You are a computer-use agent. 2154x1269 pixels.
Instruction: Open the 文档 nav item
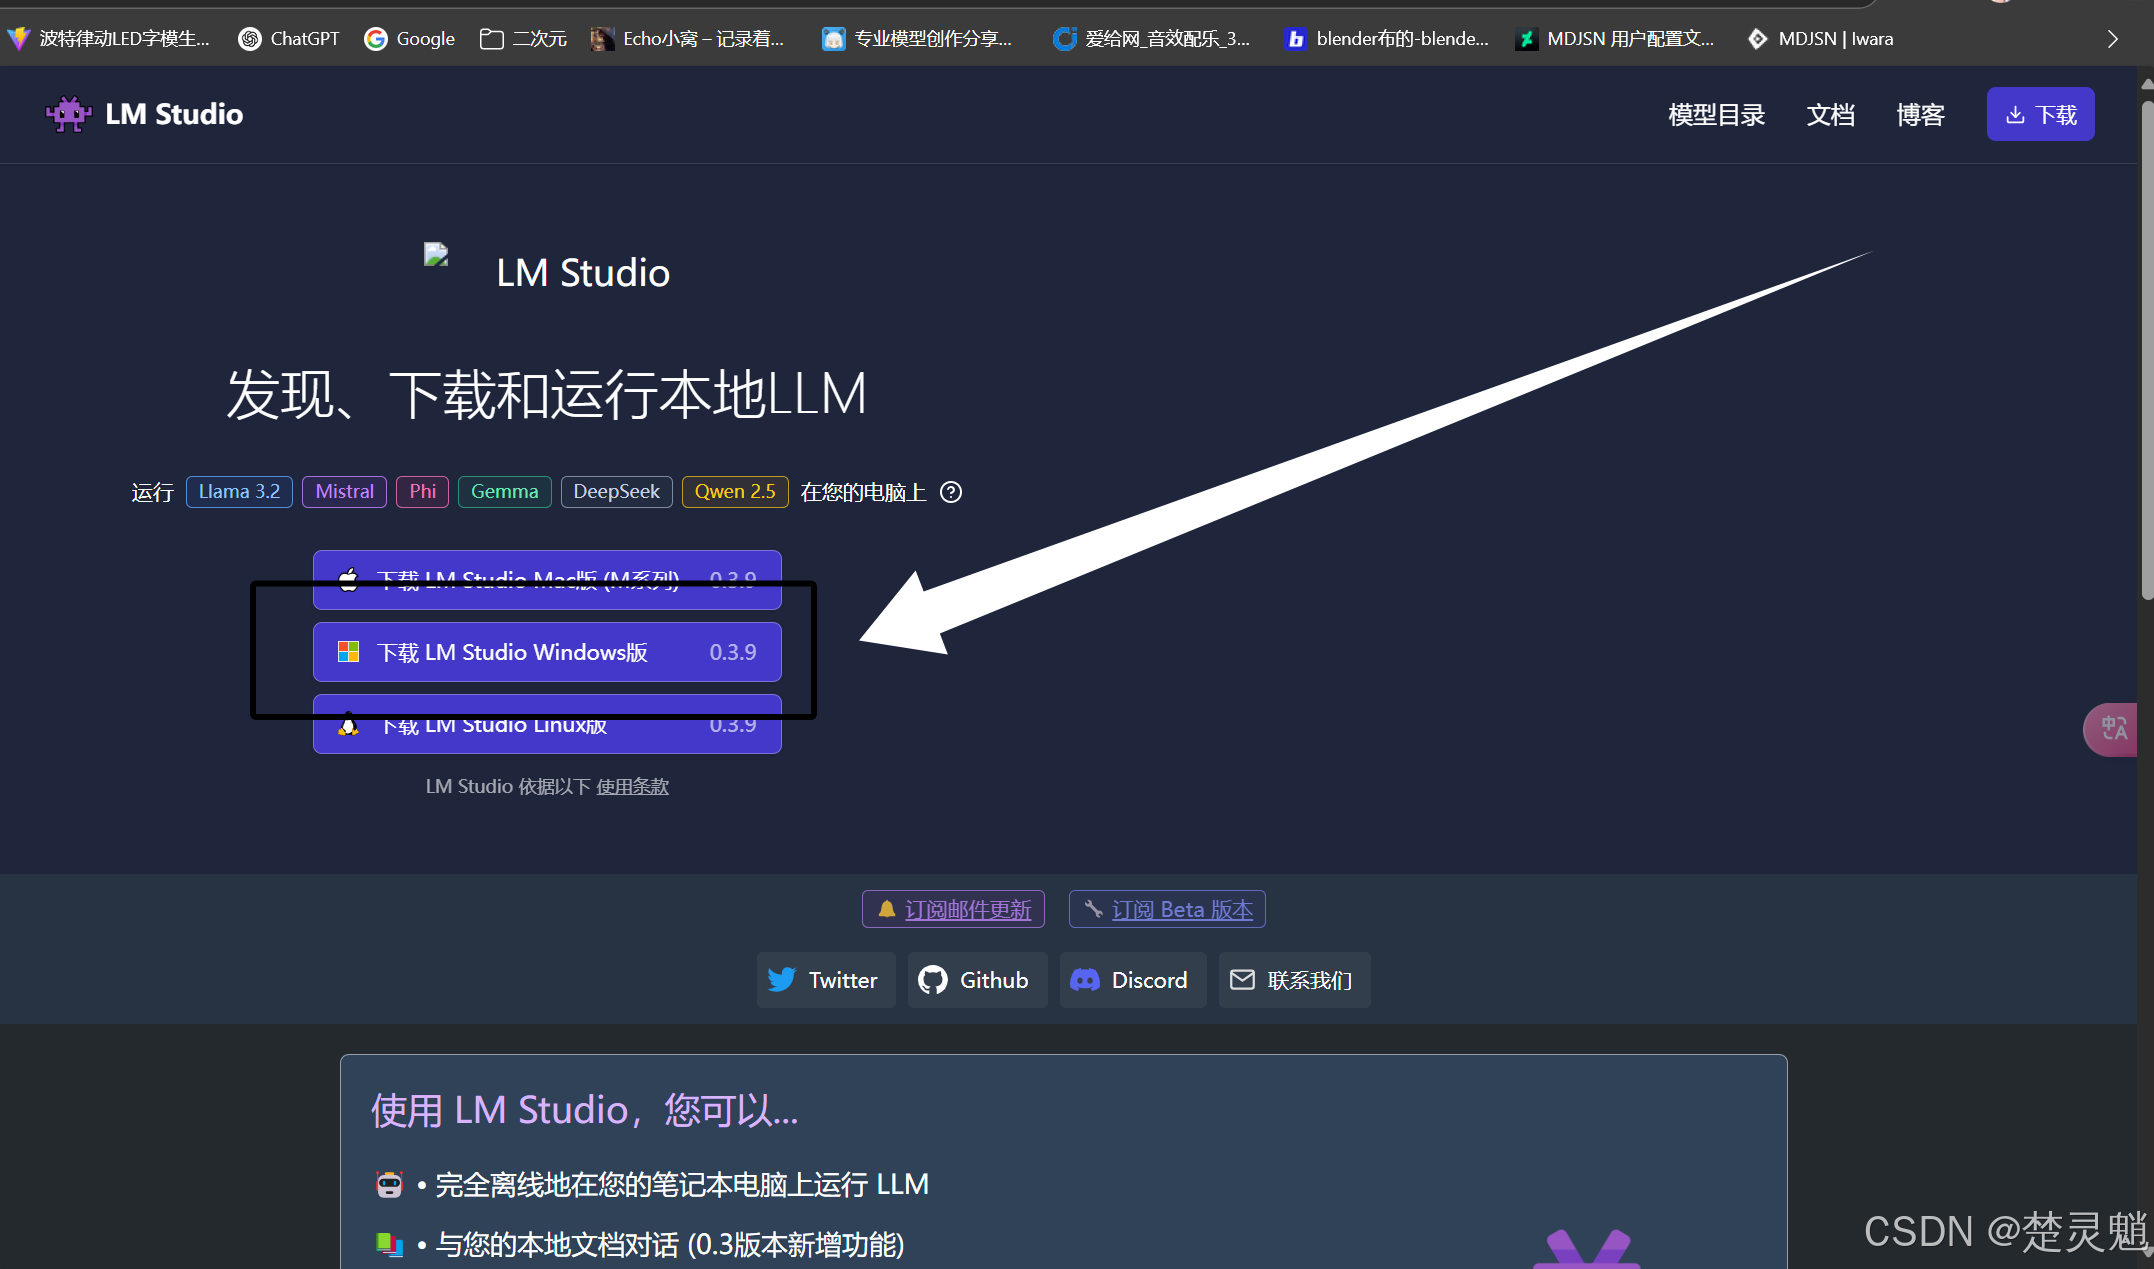tap(1830, 115)
